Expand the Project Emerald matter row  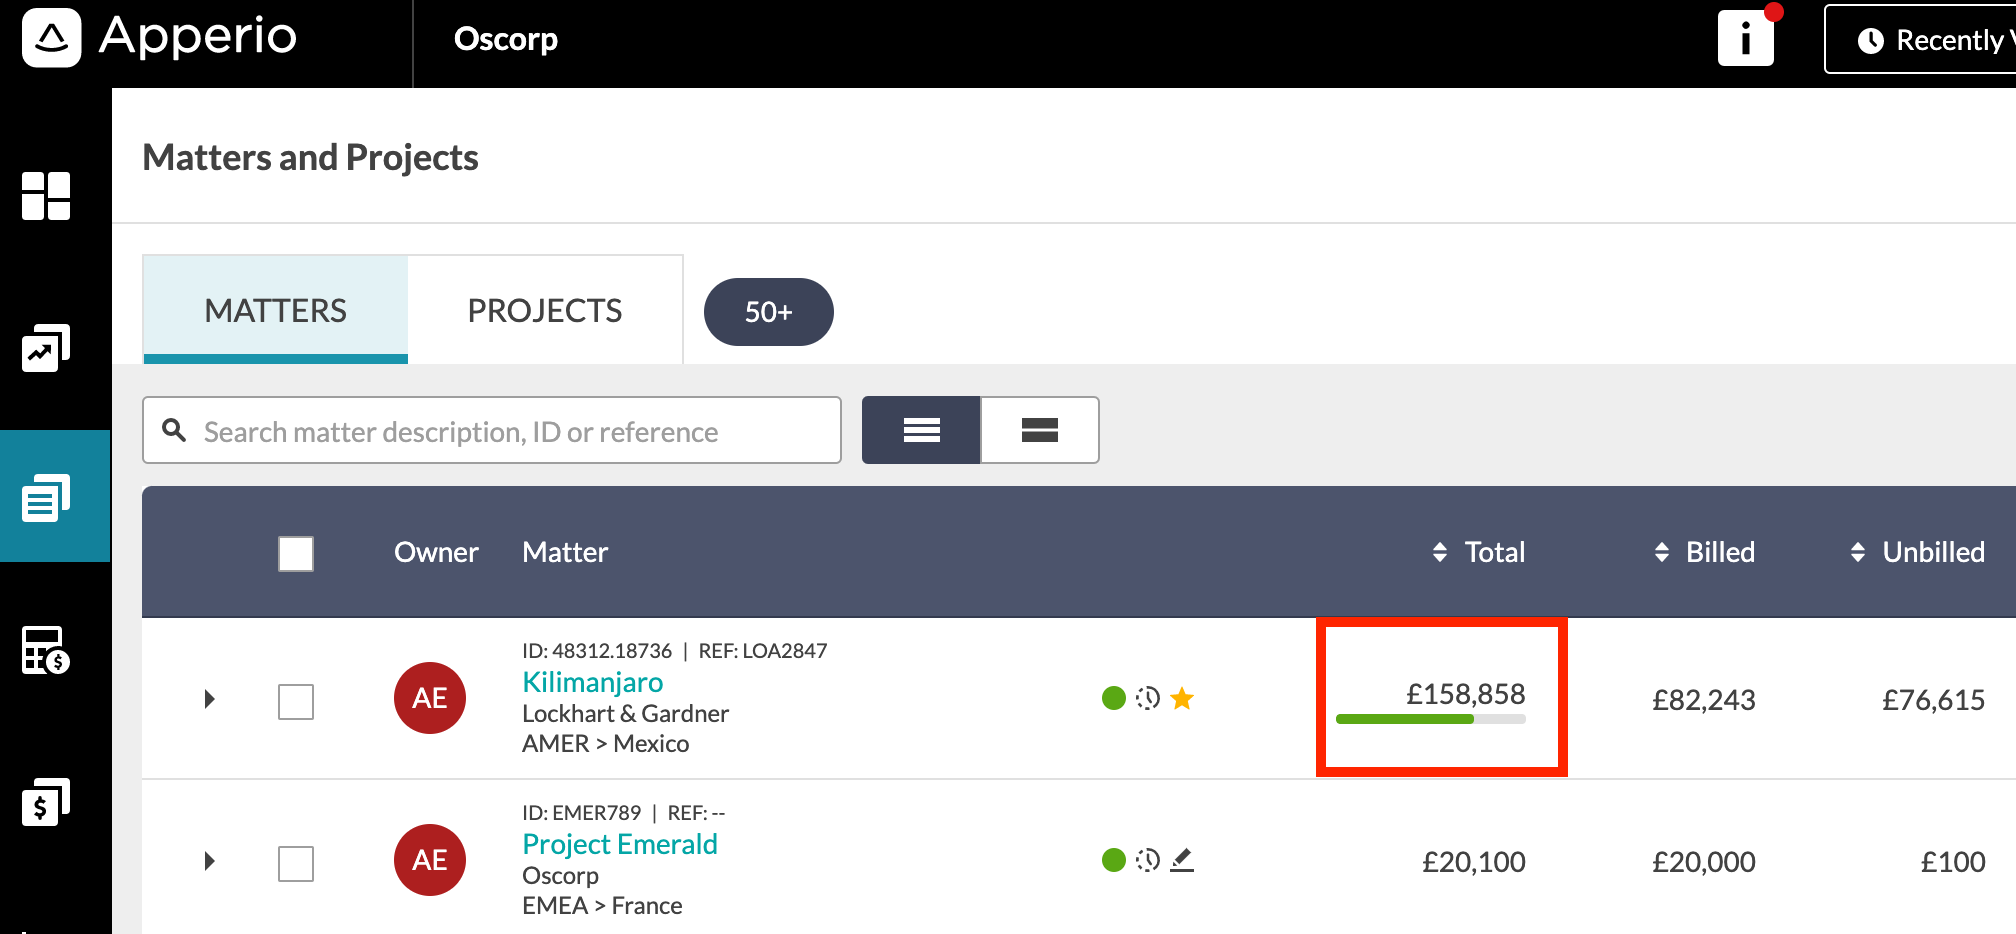pyautogui.click(x=209, y=861)
